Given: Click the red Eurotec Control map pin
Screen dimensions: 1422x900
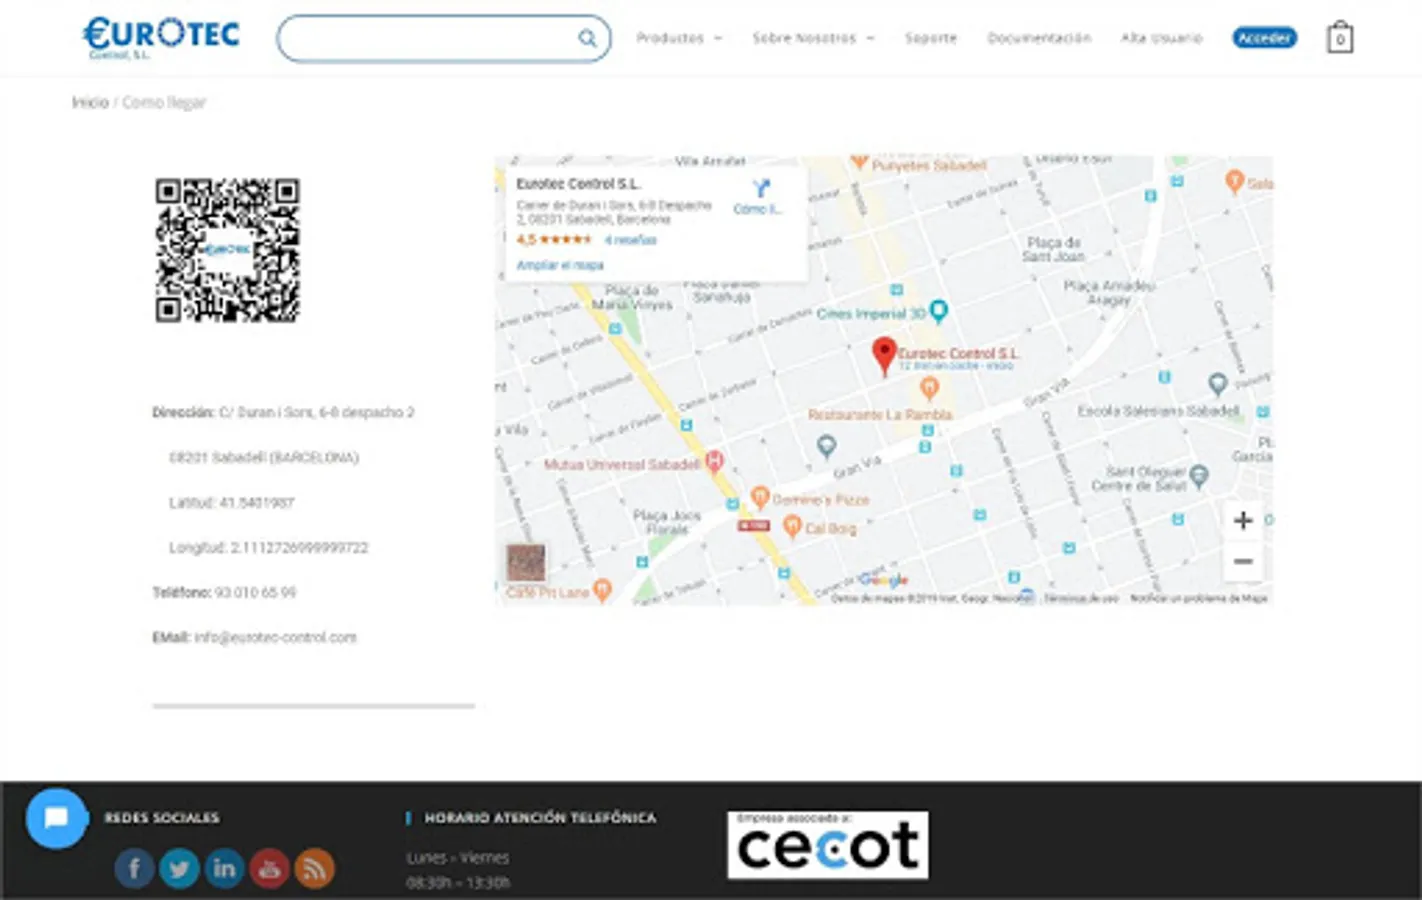Looking at the screenshot, I should click(884, 356).
